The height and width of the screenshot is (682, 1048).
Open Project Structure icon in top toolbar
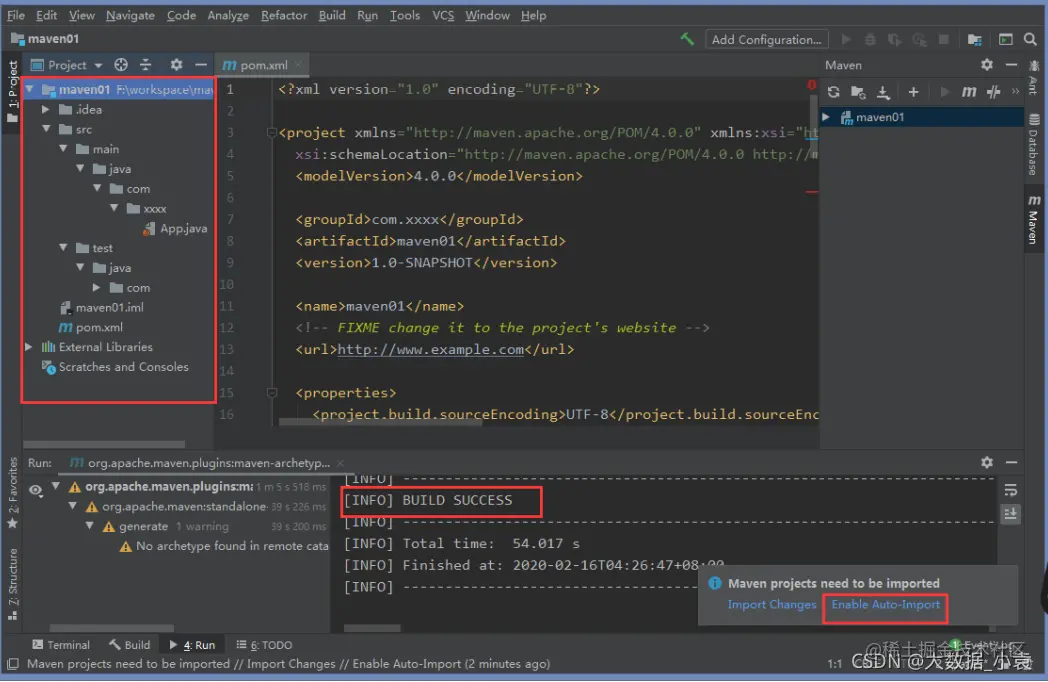(974, 39)
